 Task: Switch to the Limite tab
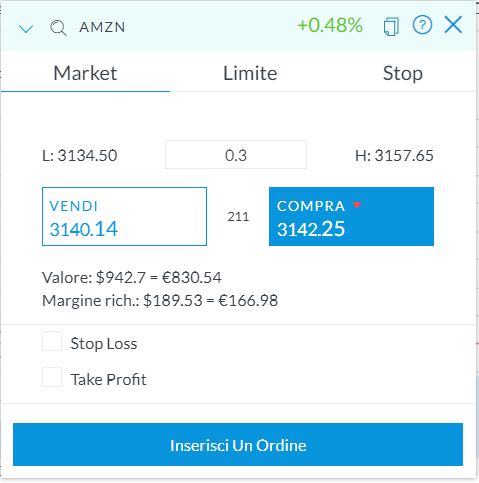(250, 73)
